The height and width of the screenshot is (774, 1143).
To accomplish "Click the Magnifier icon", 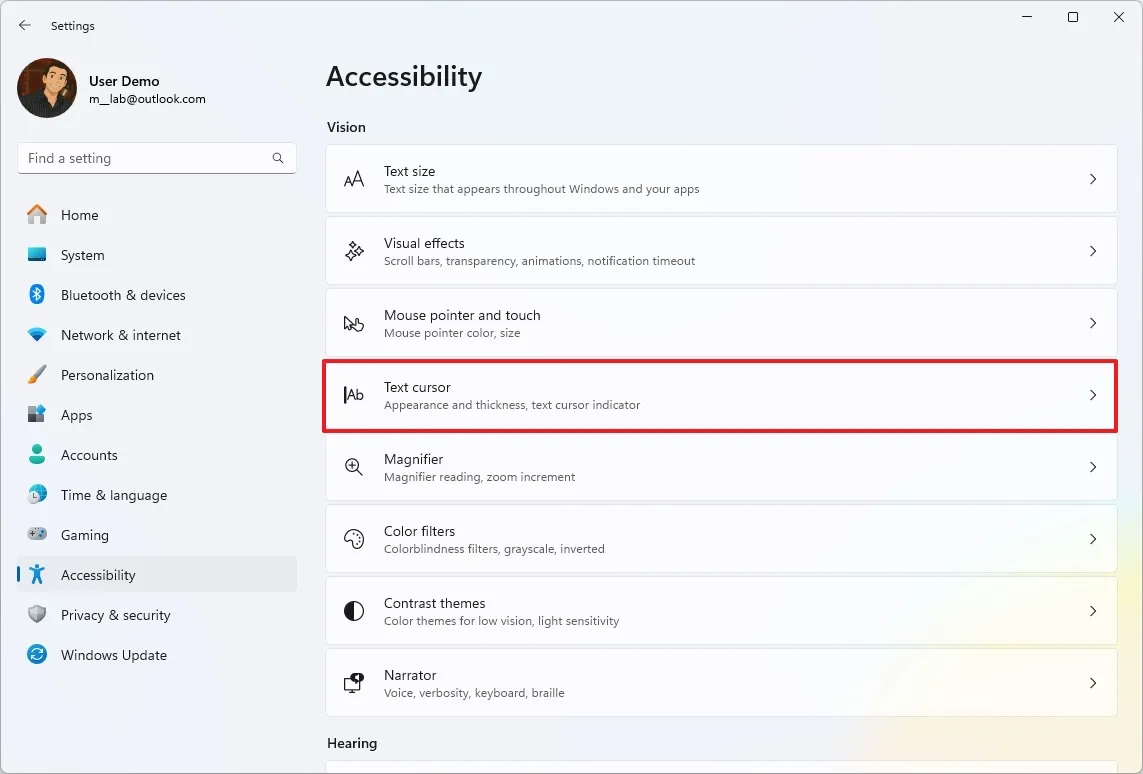I will pyautogui.click(x=353, y=467).
